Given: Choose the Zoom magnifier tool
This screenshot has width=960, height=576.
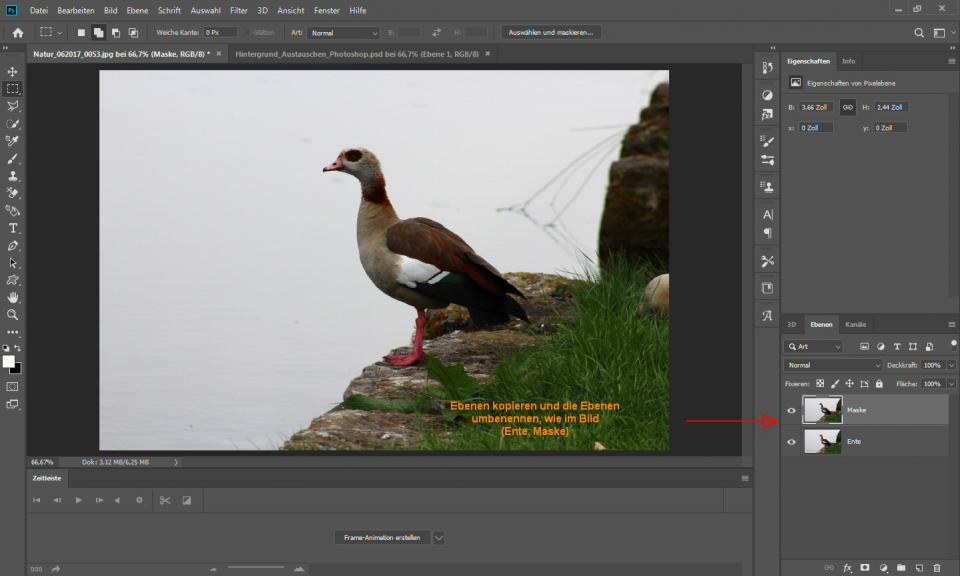Looking at the screenshot, I should (13, 314).
